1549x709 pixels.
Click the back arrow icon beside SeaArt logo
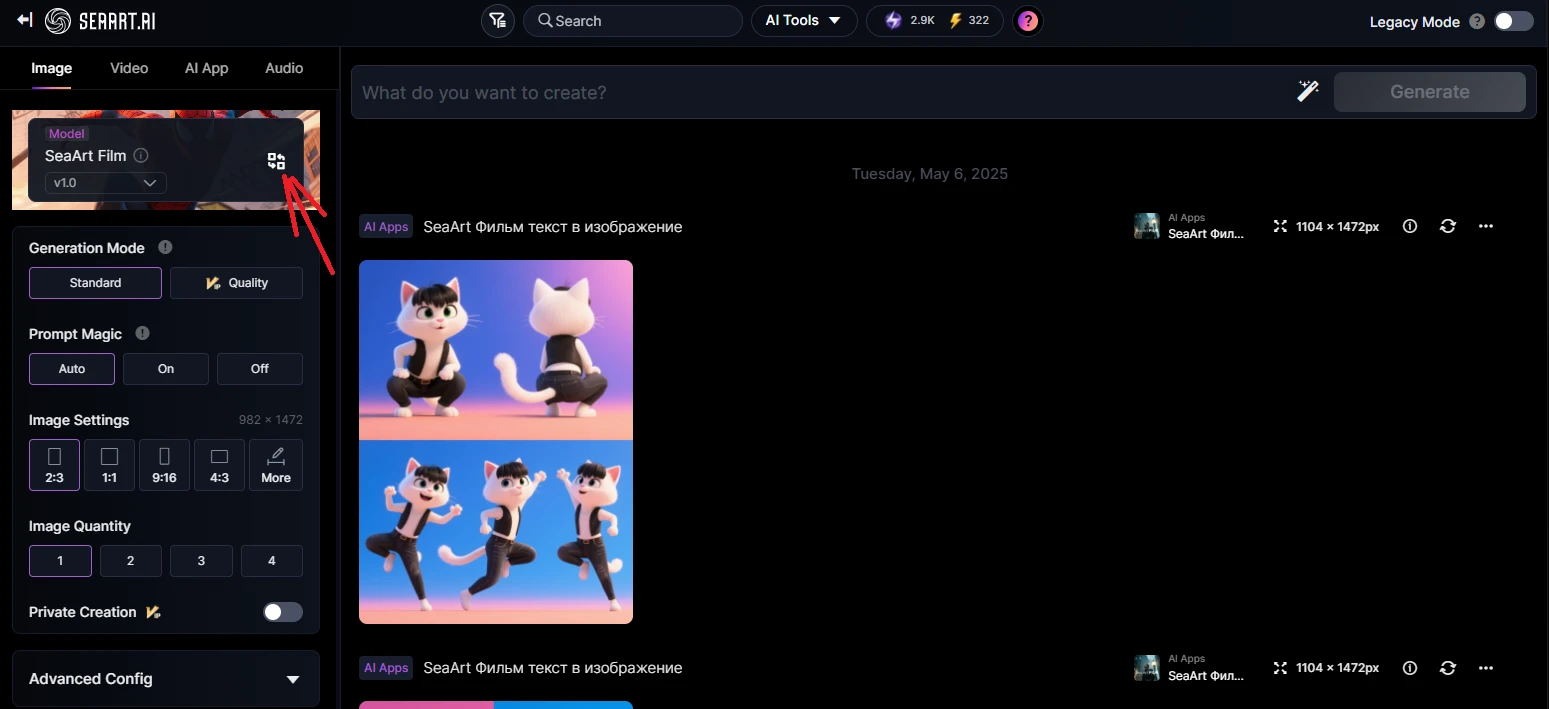coord(25,20)
